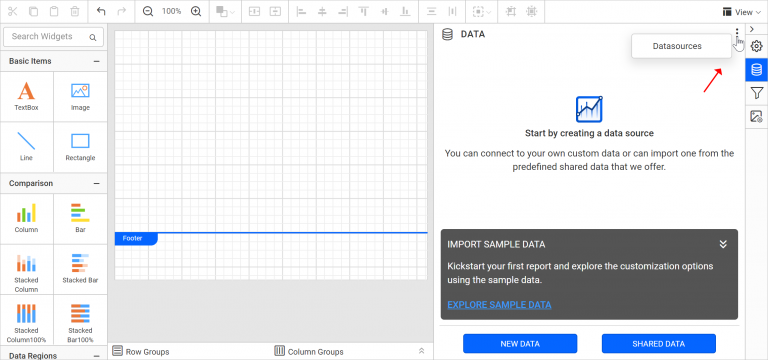The width and height of the screenshot is (768, 360).
Task: Undo the last action
Action: (101, 11)
